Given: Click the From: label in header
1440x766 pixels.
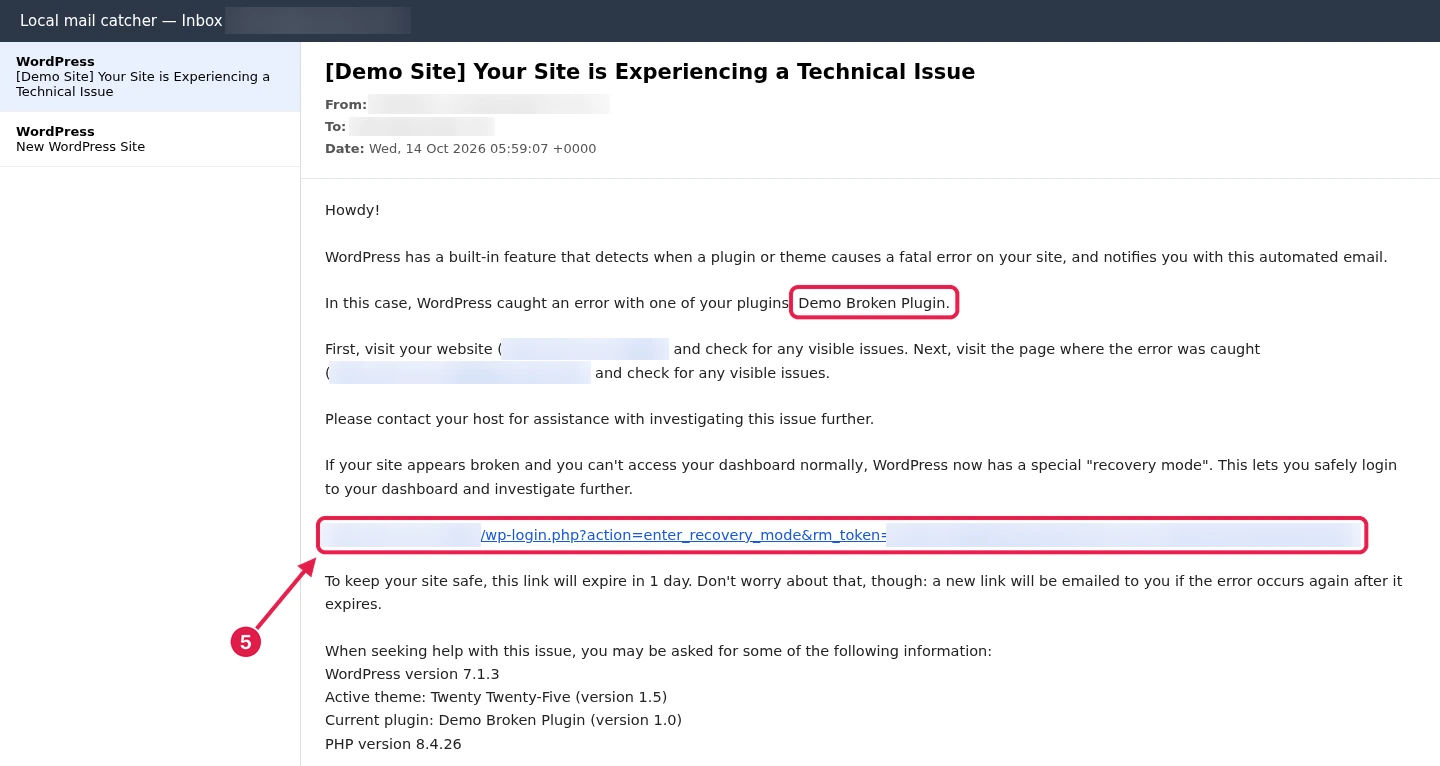Looking at the screenshot, I should pyautogui.click(x=346, y=104).
